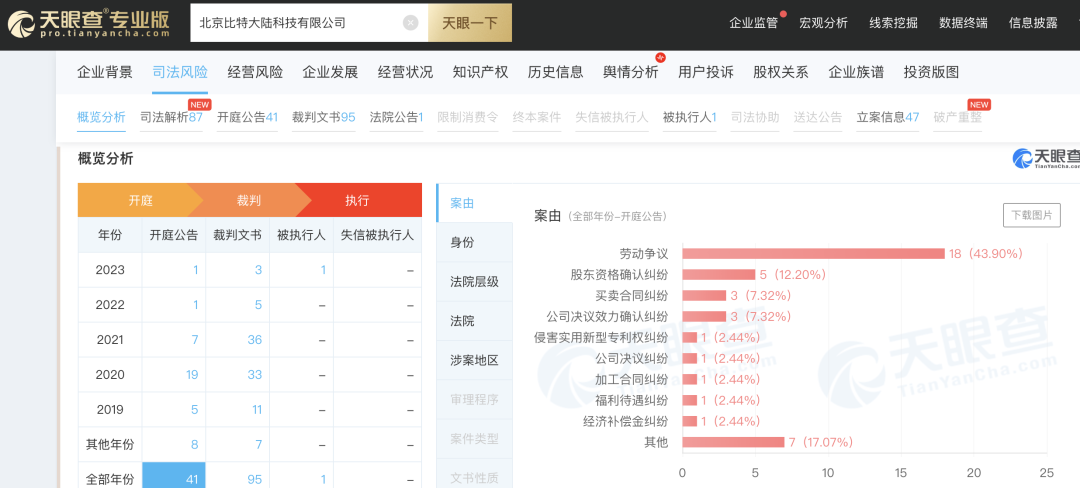Select the 司法风险 tab
Image resolution: width=1080 pixels, height=488 pixels.
180,72
